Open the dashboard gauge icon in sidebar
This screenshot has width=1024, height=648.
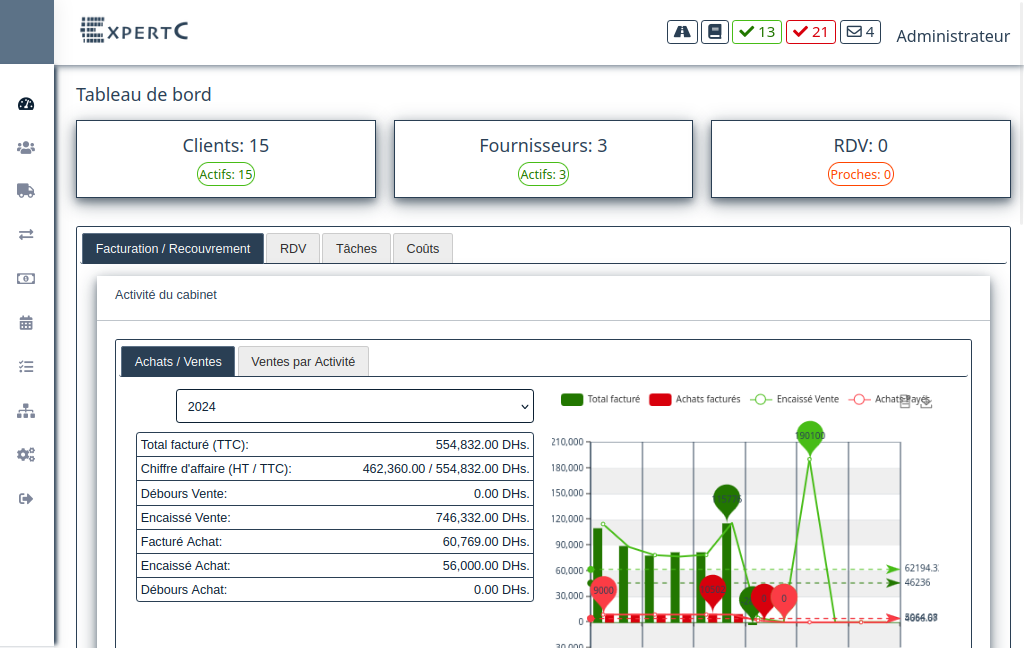[26, 104]
